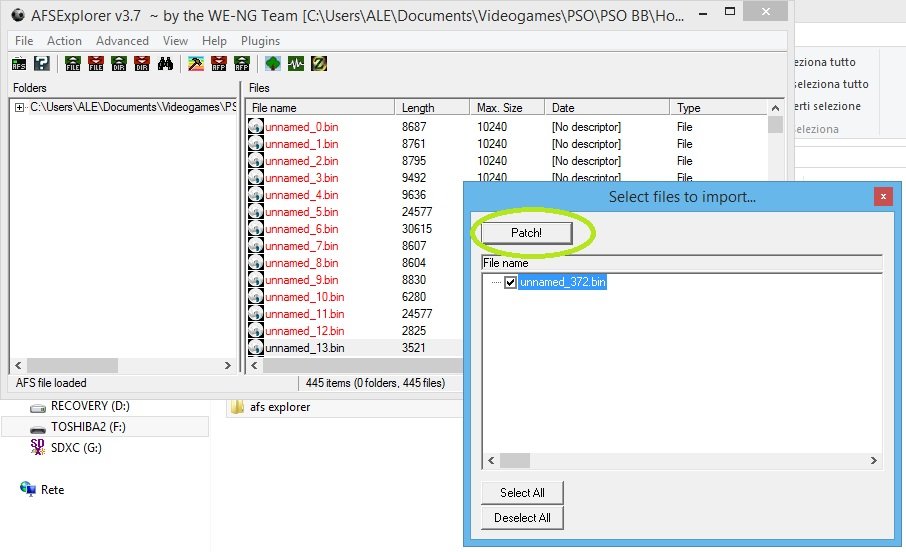Screen dimensions: 906x552
Task: Click the Folders scroll-left arrow
Action: [18, 365]
